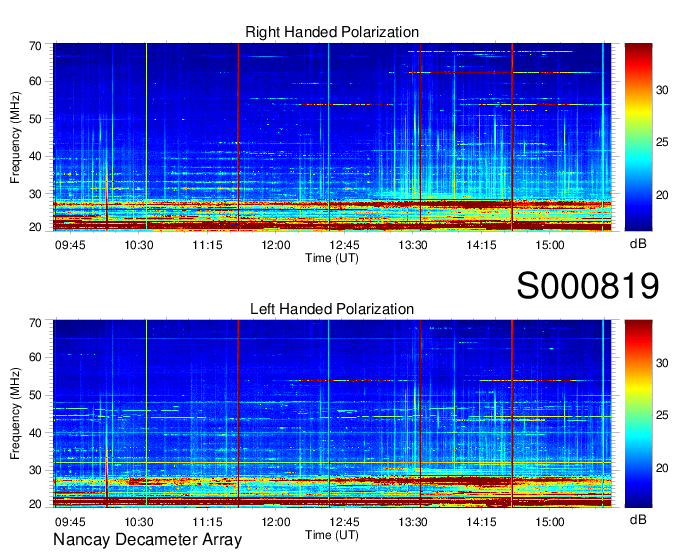Click the Right Handed Polarization spectrogram
Image resolution: width=680 pixels, height=552 pixels.
[x=332, y=137]
